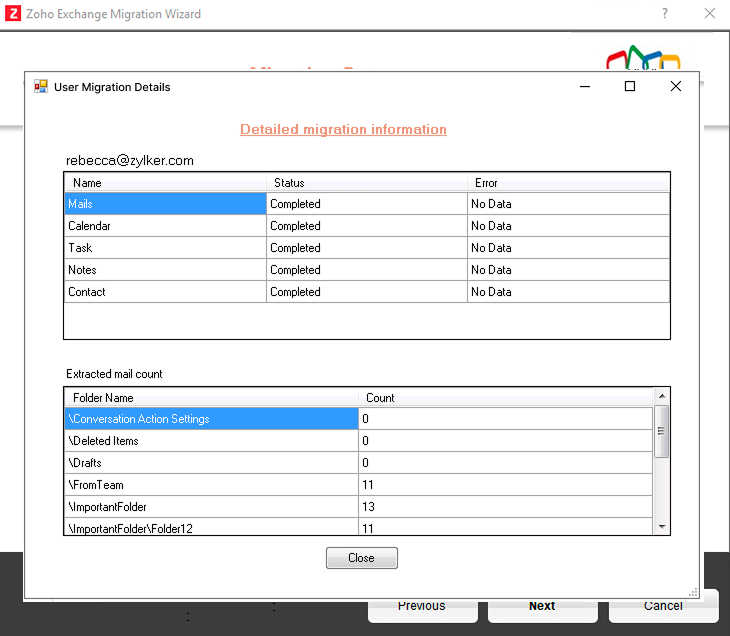Minimize the User Migration Details window
Viewport: 730px width, 636px height.
tap(585, 87)
